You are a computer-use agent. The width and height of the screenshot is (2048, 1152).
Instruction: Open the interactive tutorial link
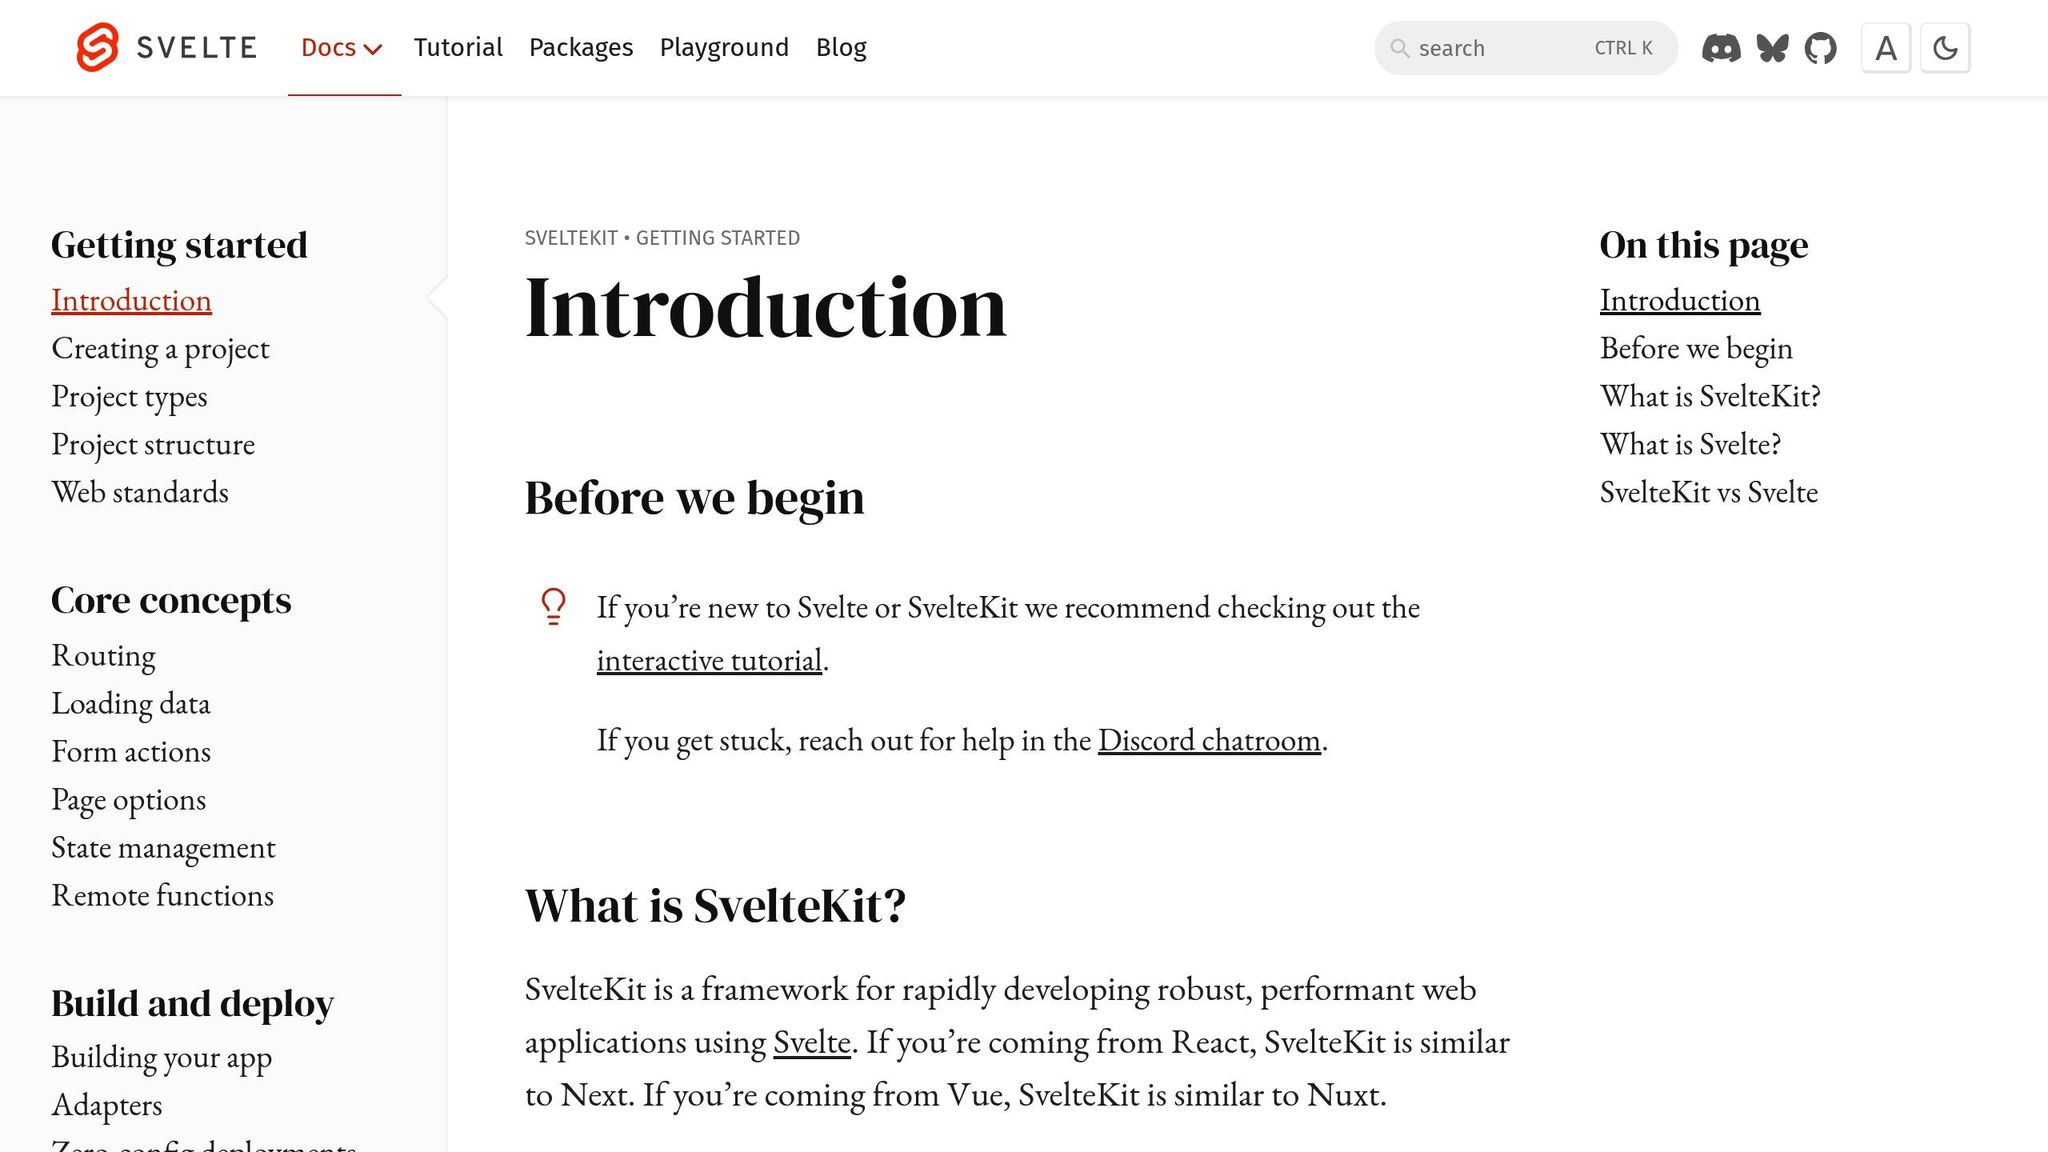[x=710, y=660]
